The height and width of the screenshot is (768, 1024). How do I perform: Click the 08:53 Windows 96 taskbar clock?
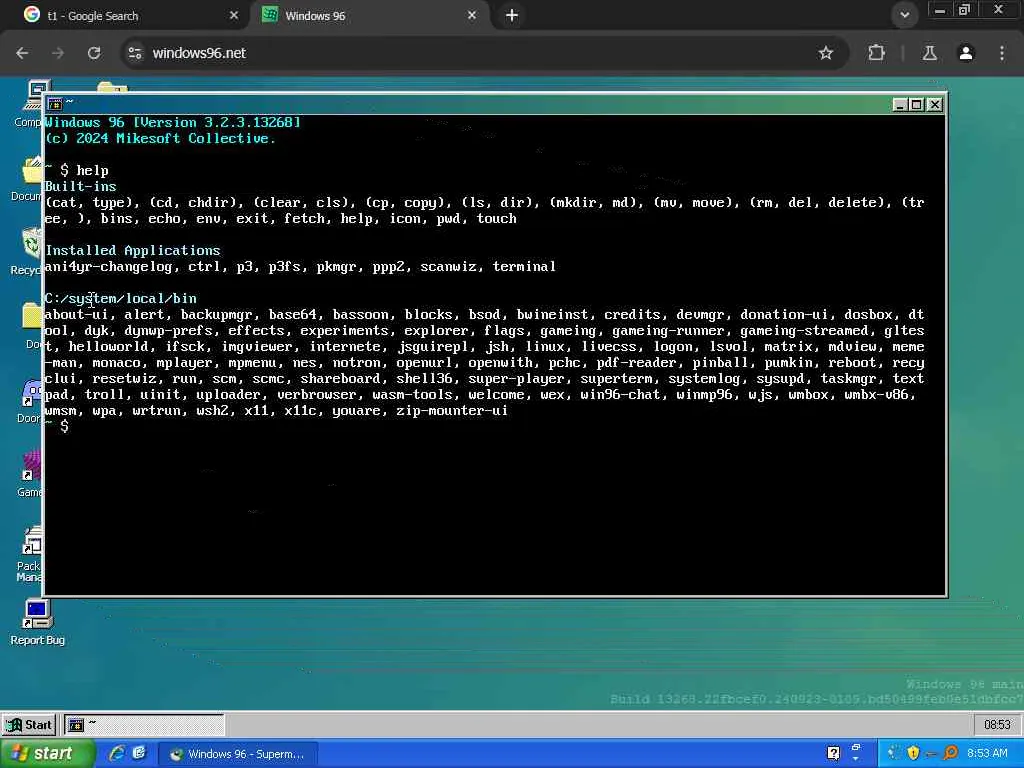(997, 725)
